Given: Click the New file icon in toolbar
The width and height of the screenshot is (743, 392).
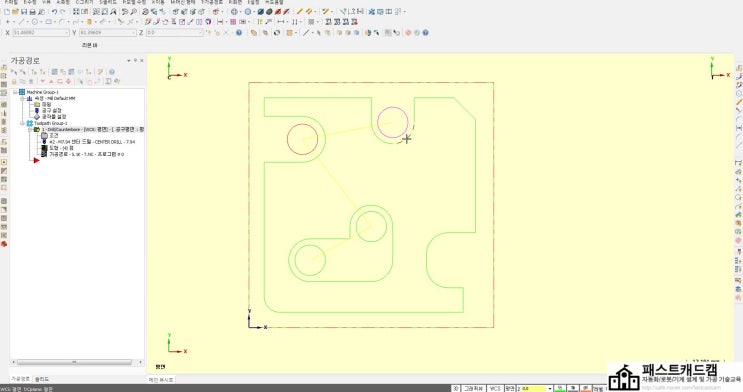Looking at the screenshot, I should [7, 11].
